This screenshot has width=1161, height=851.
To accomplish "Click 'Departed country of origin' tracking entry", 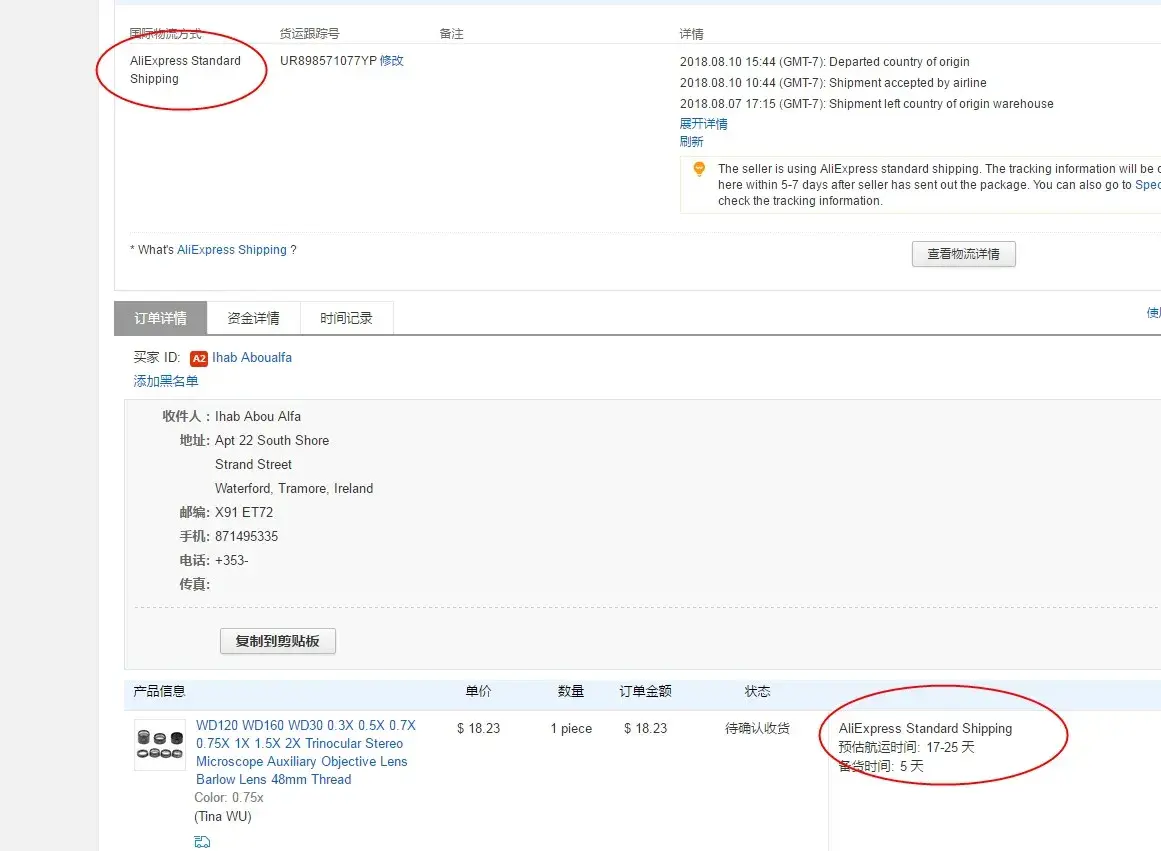I will click(825, 62).
